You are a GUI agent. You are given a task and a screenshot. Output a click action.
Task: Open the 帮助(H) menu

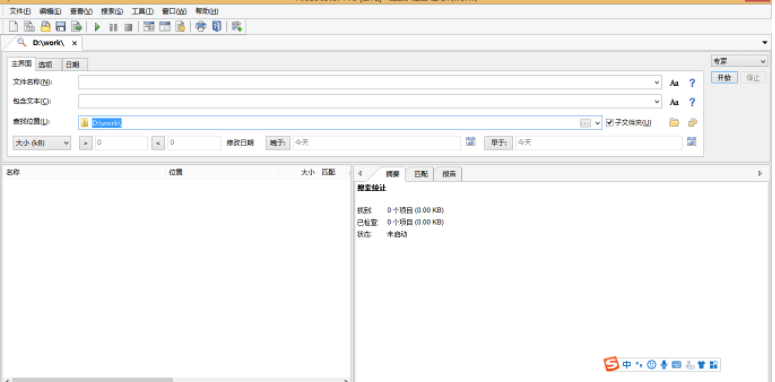point(207,11)
